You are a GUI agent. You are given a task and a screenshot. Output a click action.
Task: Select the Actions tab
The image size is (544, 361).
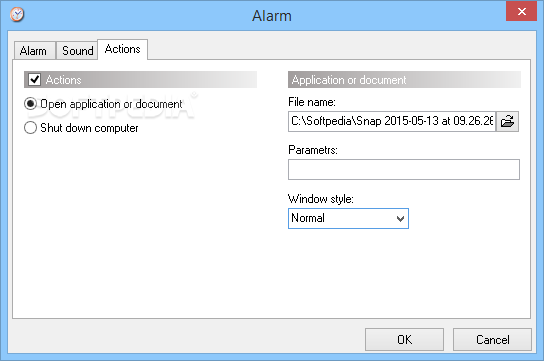pyautogui.click(x=122, y=49)
